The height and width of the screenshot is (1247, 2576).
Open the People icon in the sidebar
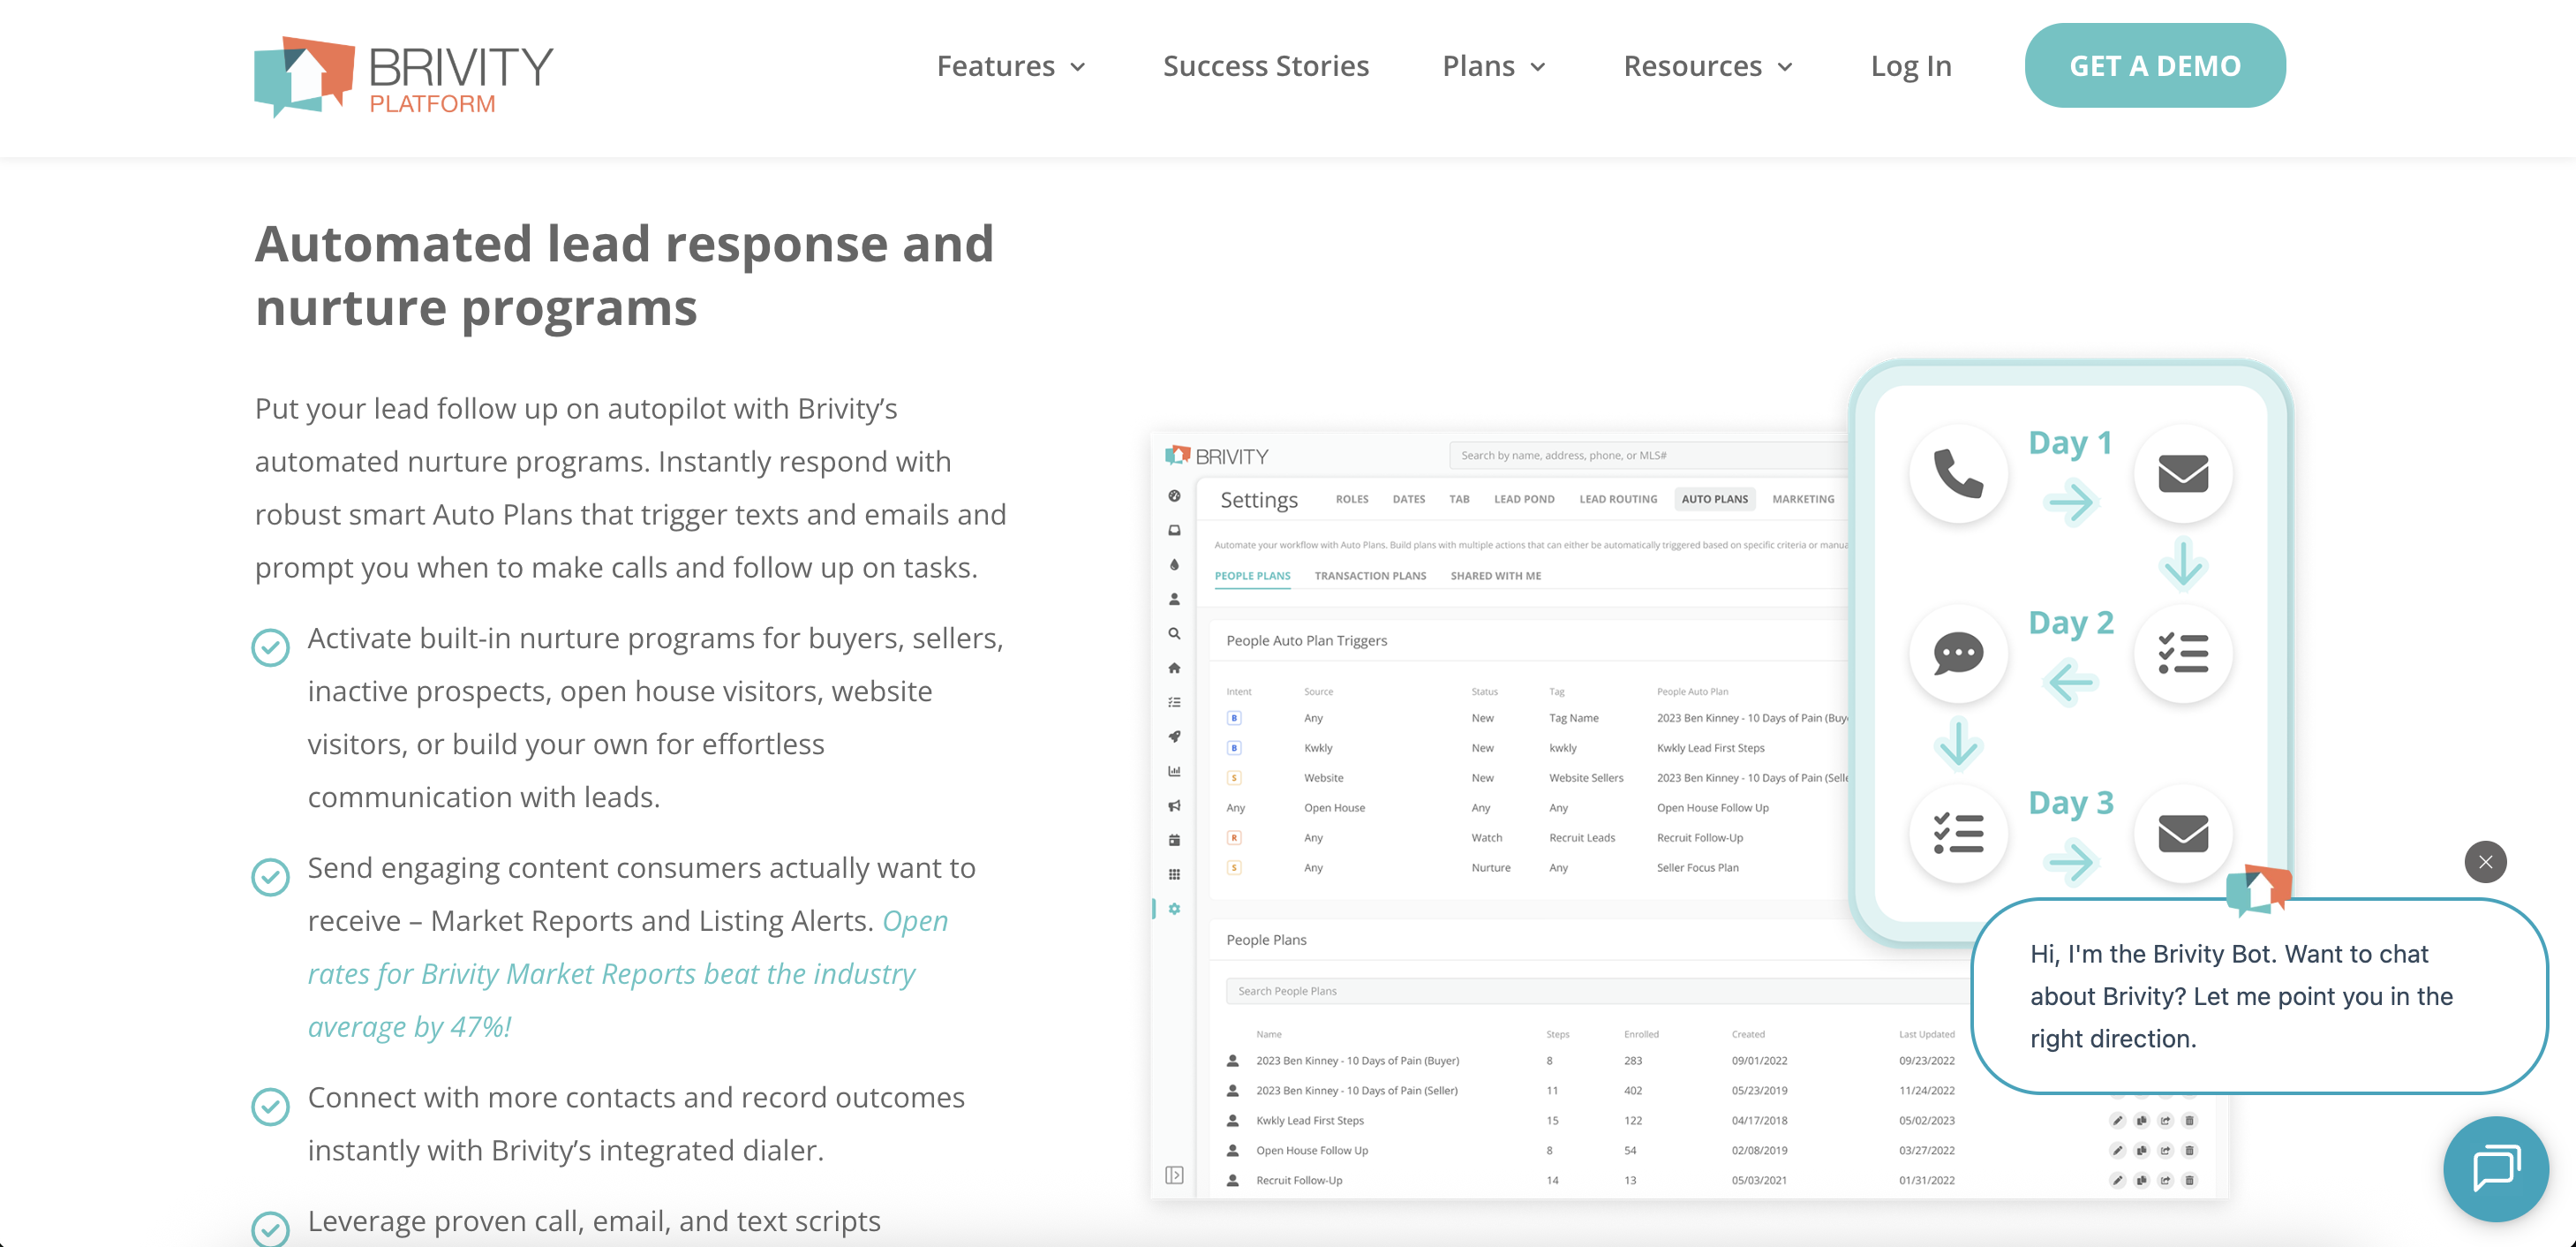[x=1174, y=599]
